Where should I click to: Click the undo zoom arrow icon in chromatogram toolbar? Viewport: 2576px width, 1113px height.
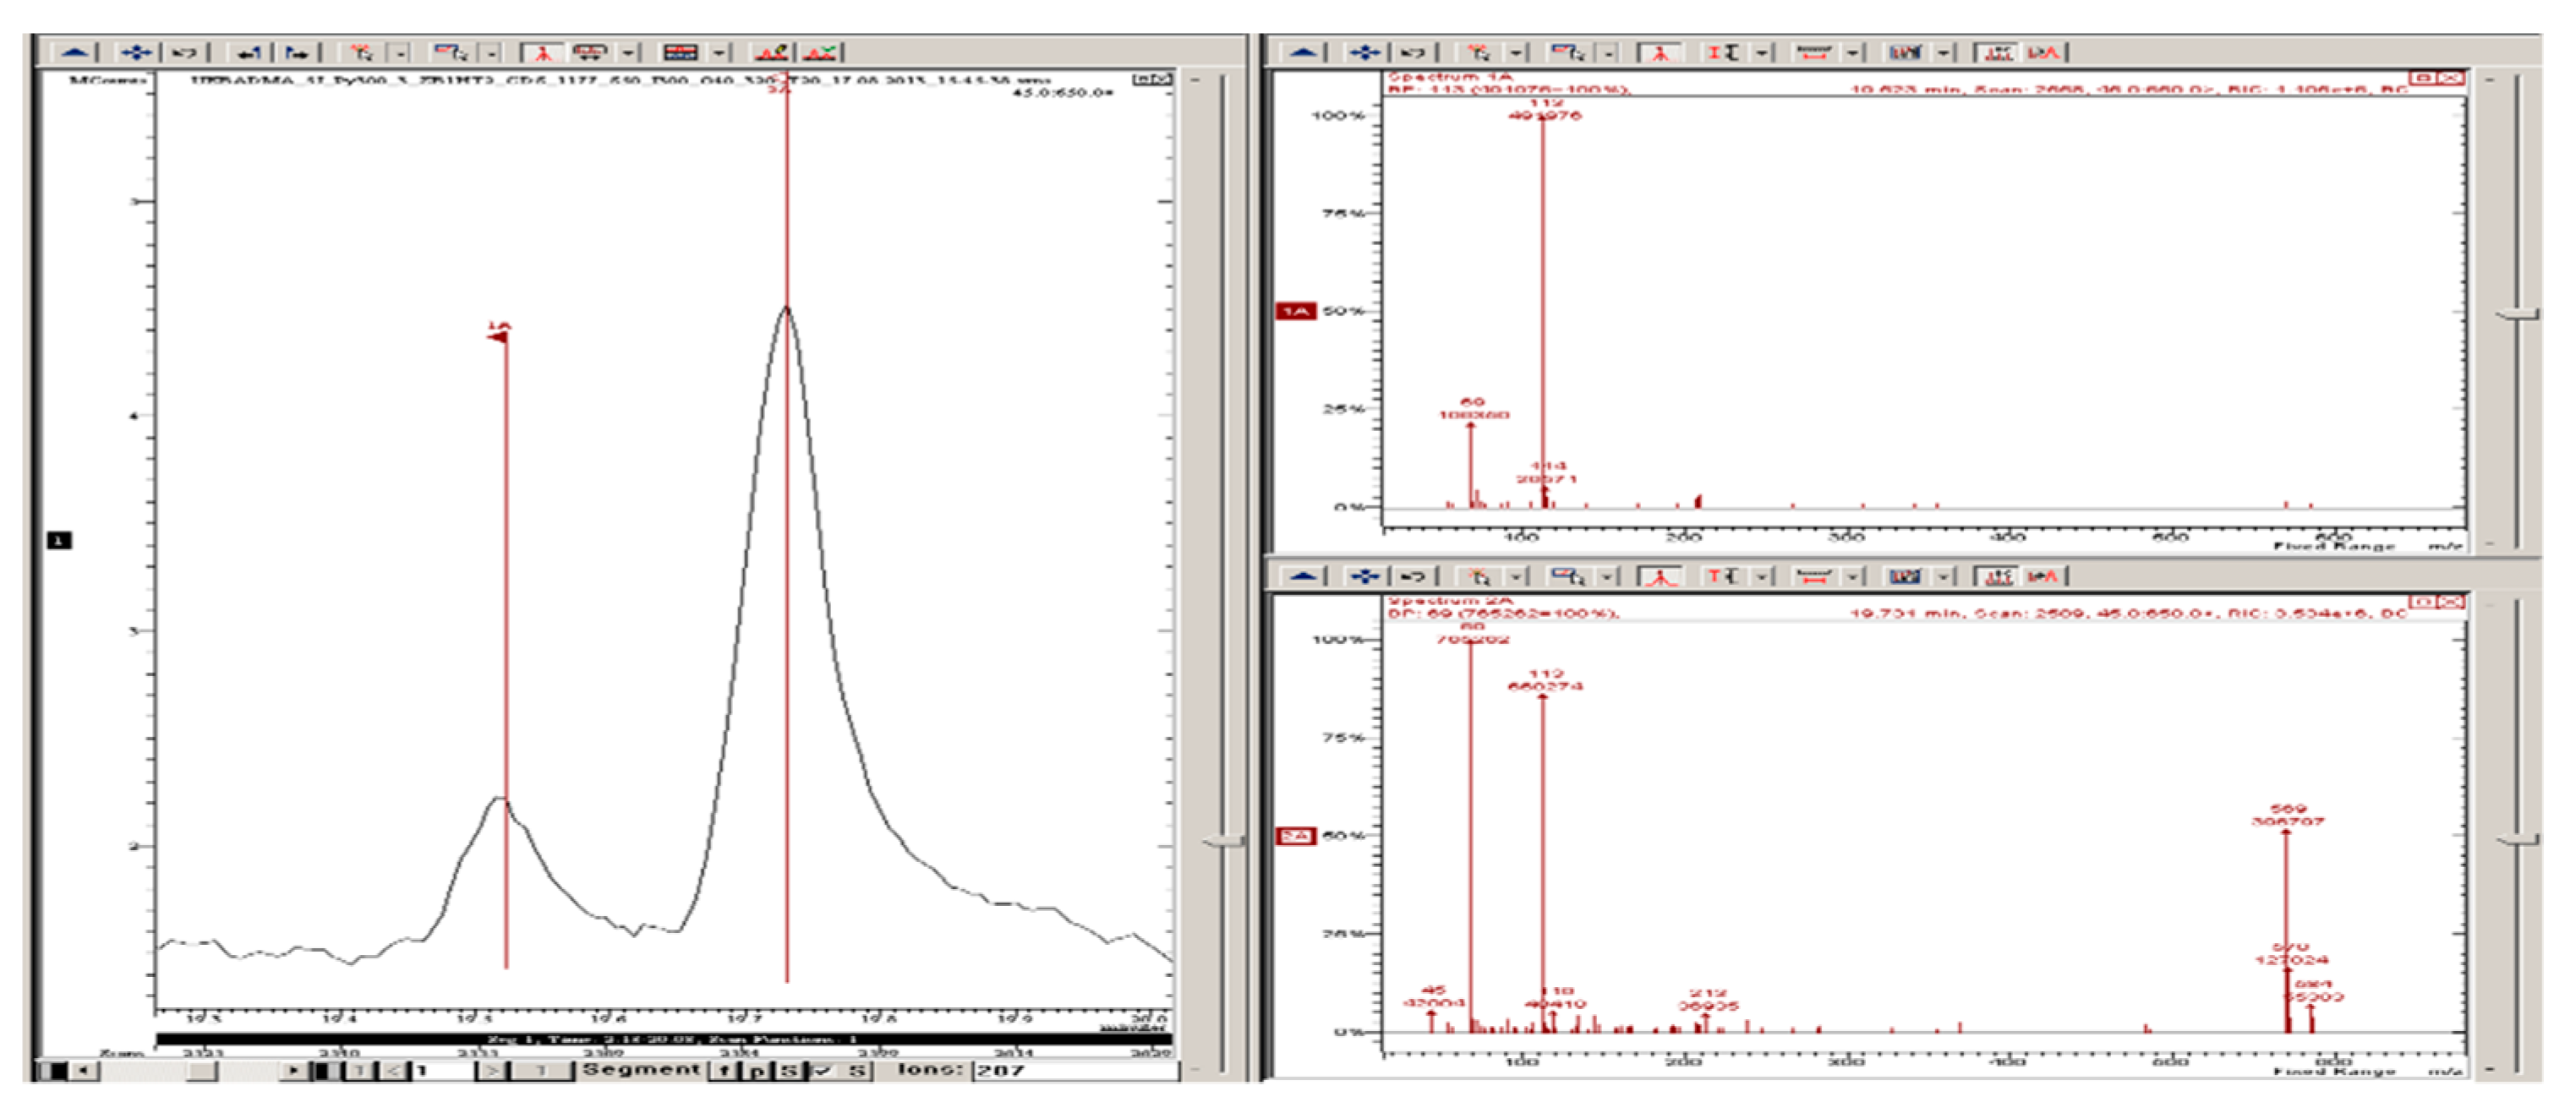click(184, 52)
